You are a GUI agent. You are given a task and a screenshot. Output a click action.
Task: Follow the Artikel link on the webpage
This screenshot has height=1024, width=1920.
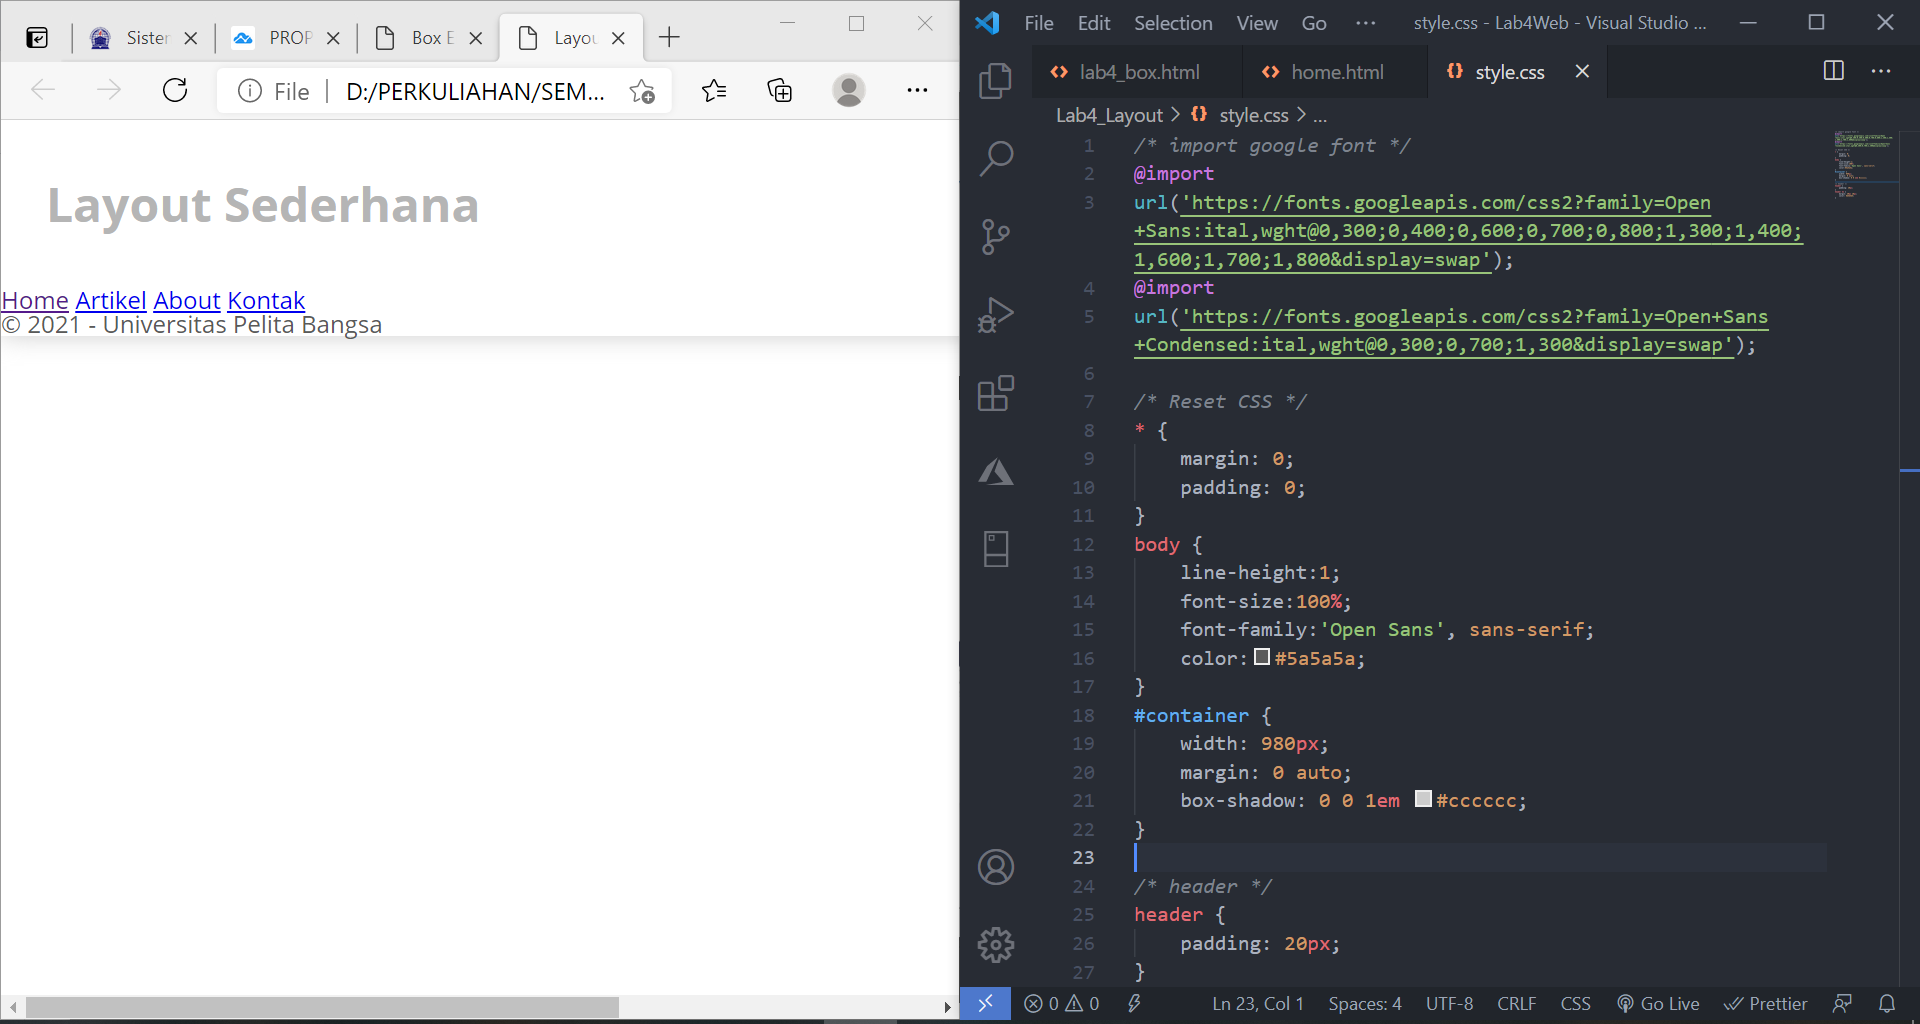[110, 301]
